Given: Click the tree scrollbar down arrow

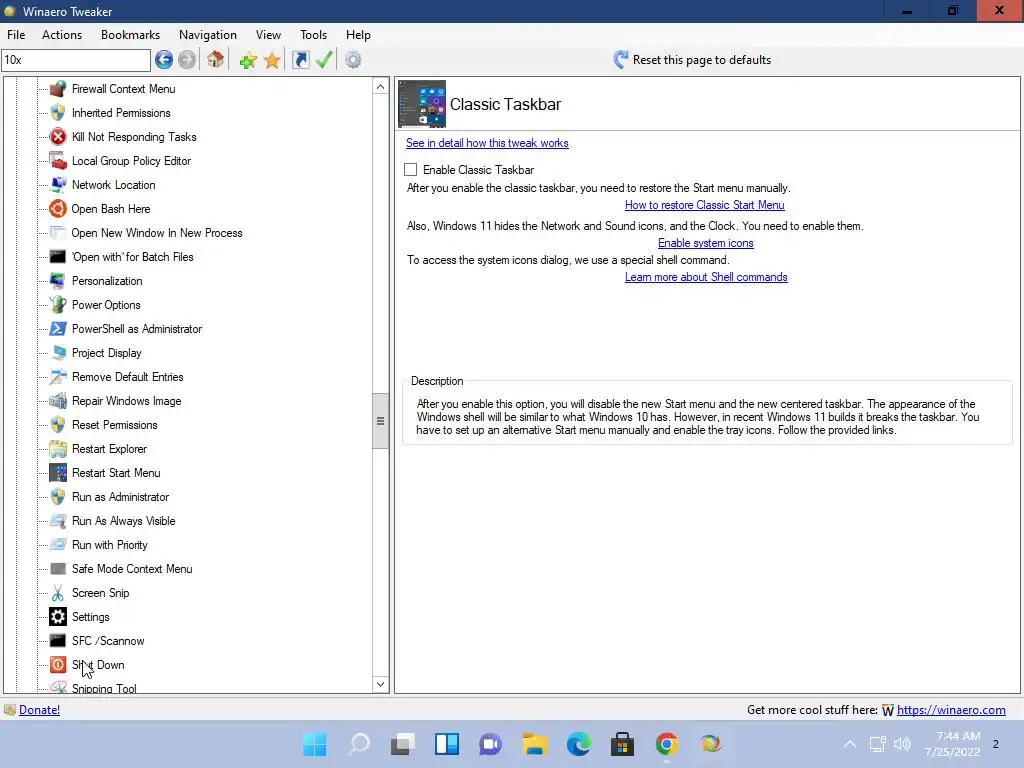Looking at the screenshot, I should [381, 684].
